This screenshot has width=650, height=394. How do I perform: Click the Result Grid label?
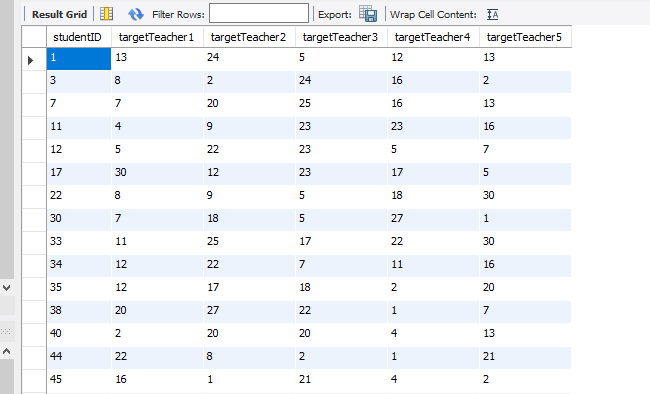pyautogui.click(x=59, y=15)
